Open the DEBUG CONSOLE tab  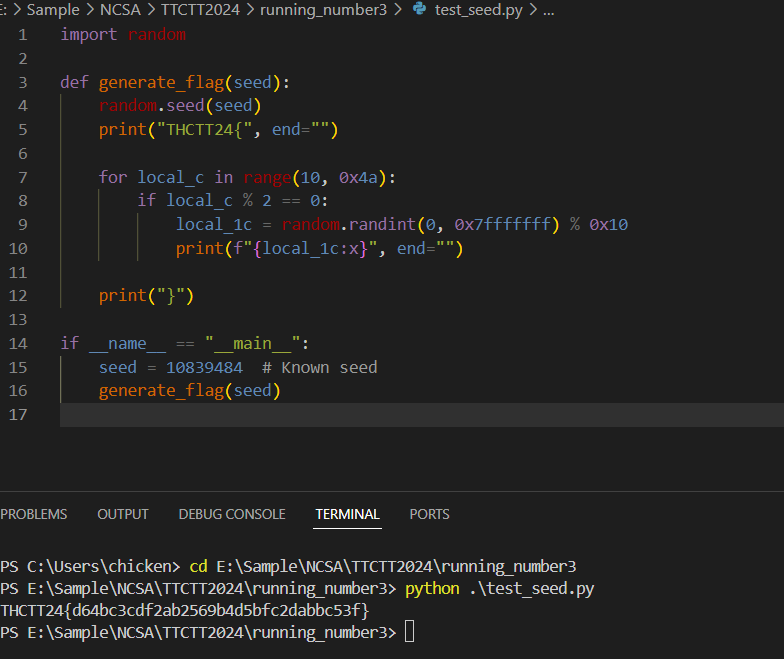point(232,514)
